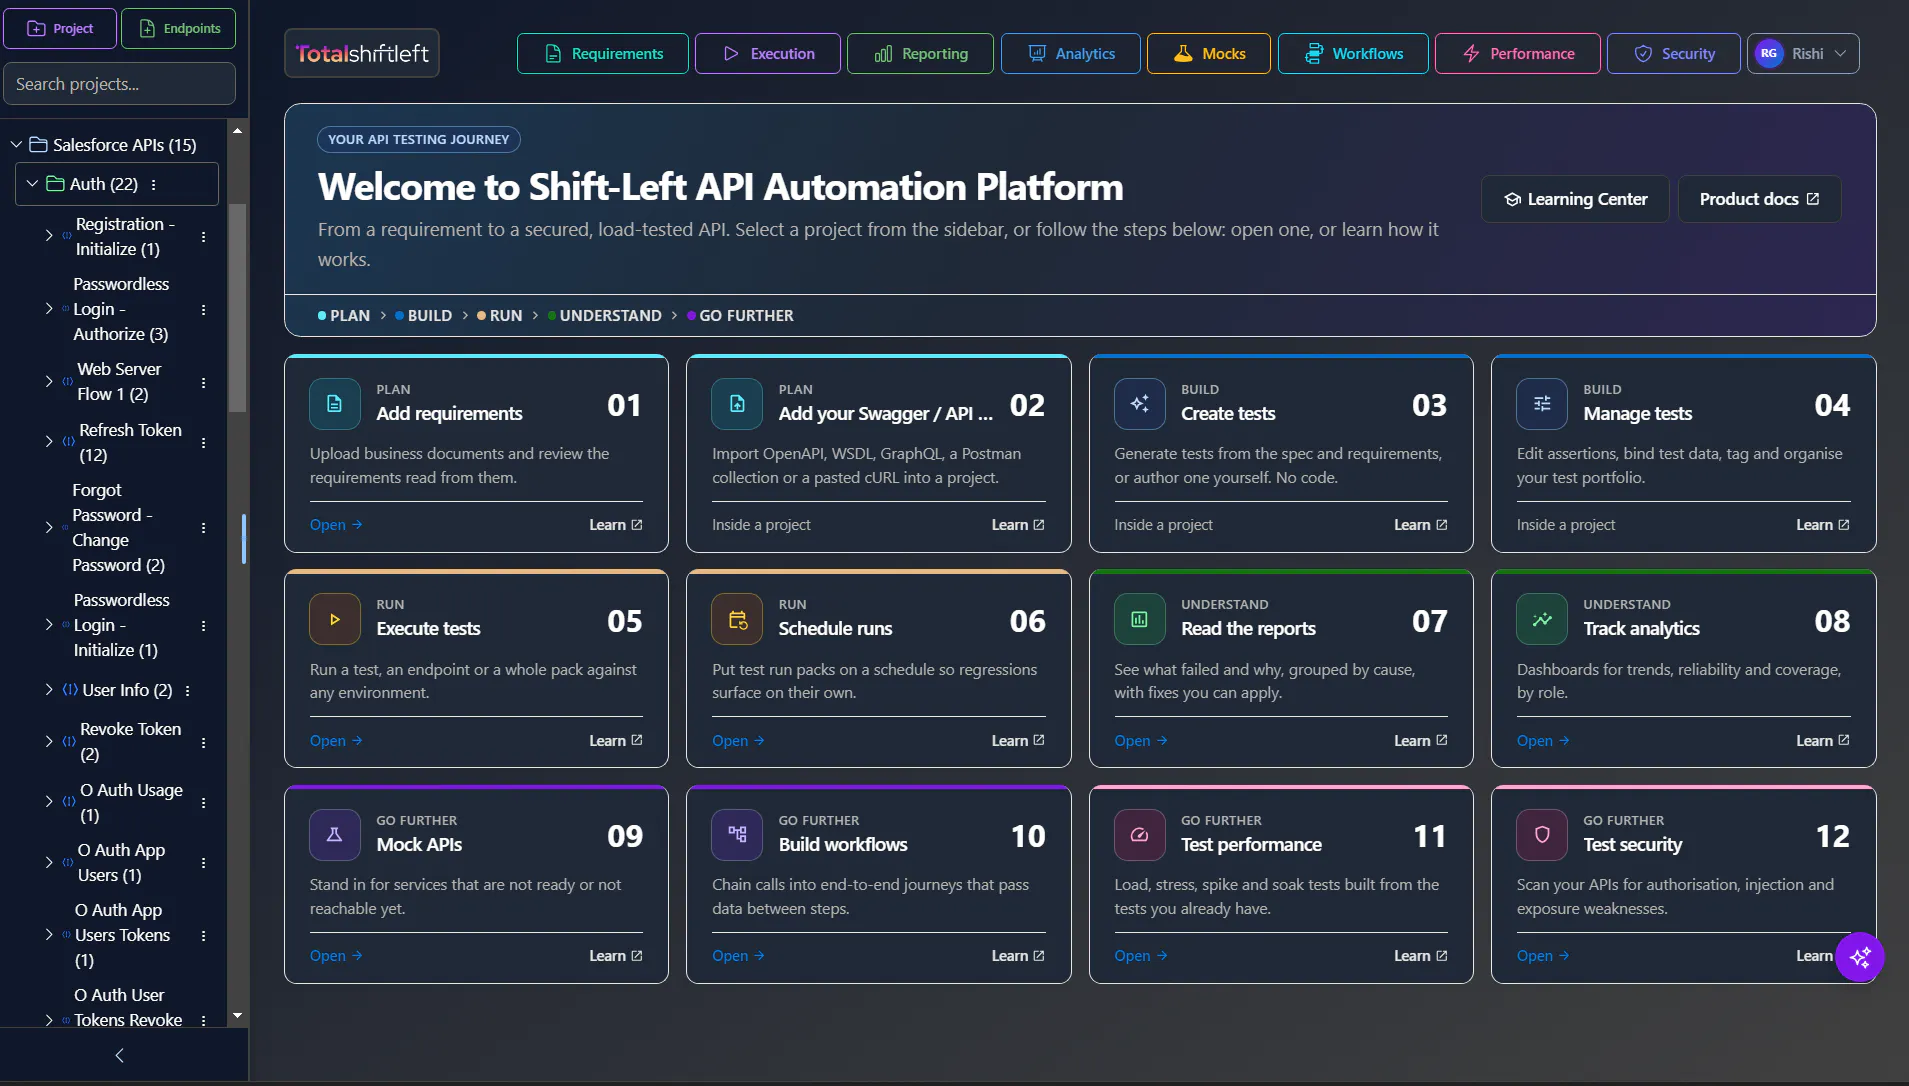Collapse the Salesforce APIs (15) project

pos(16,145)
